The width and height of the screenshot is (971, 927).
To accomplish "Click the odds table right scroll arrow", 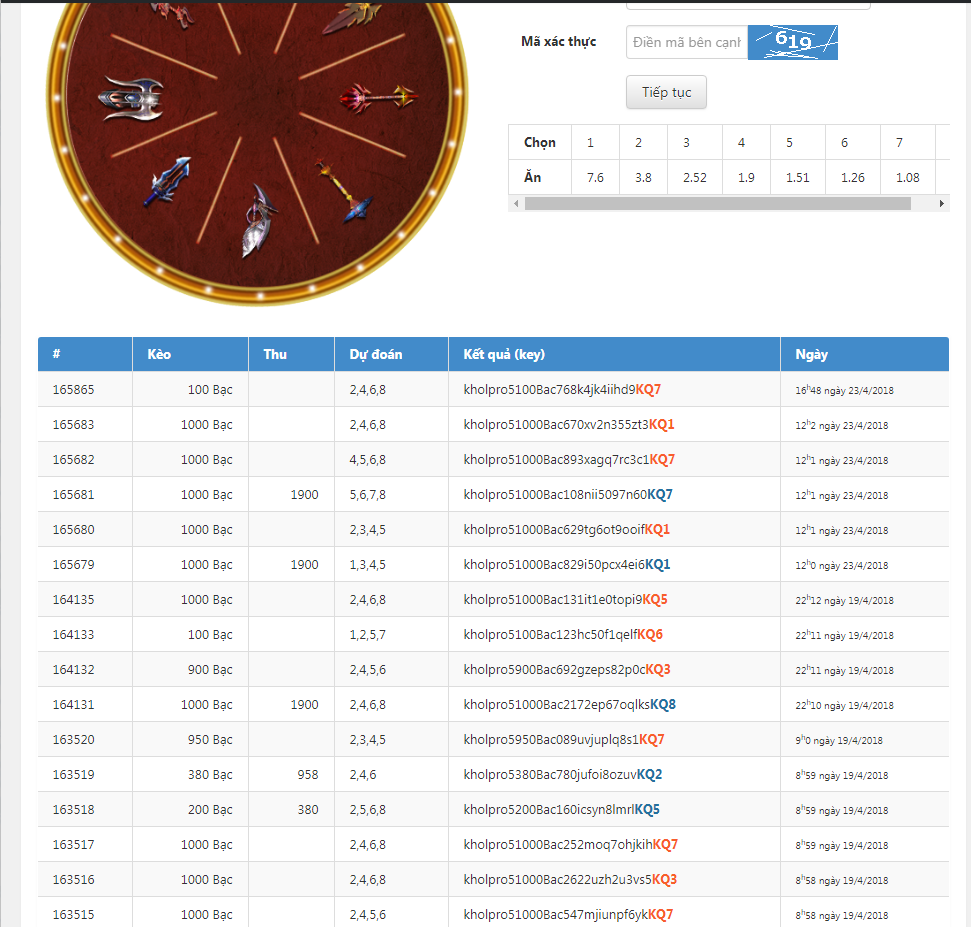I will [x=941, y=203].
